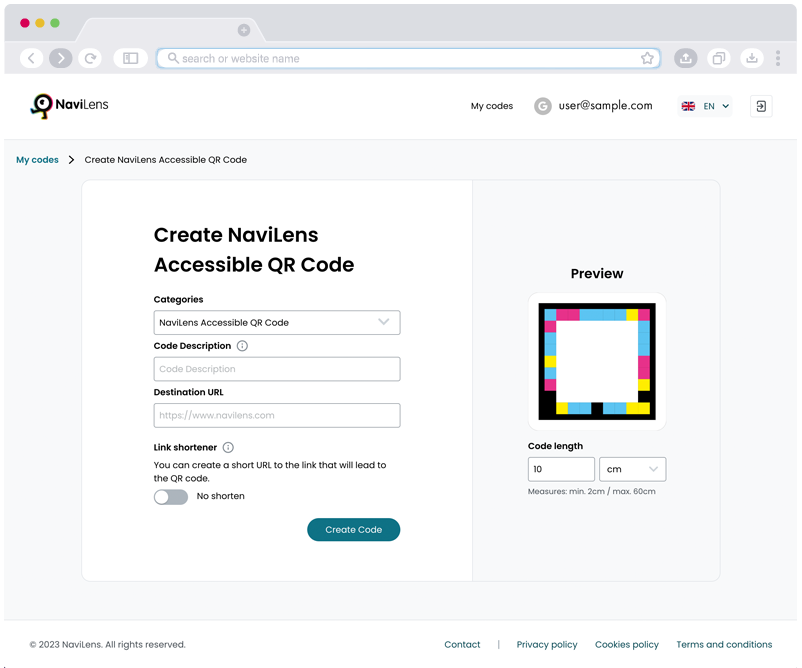Open the Categories dropdown
The width and height of the screenshot is (802, 668).
(x=277, y=323)
